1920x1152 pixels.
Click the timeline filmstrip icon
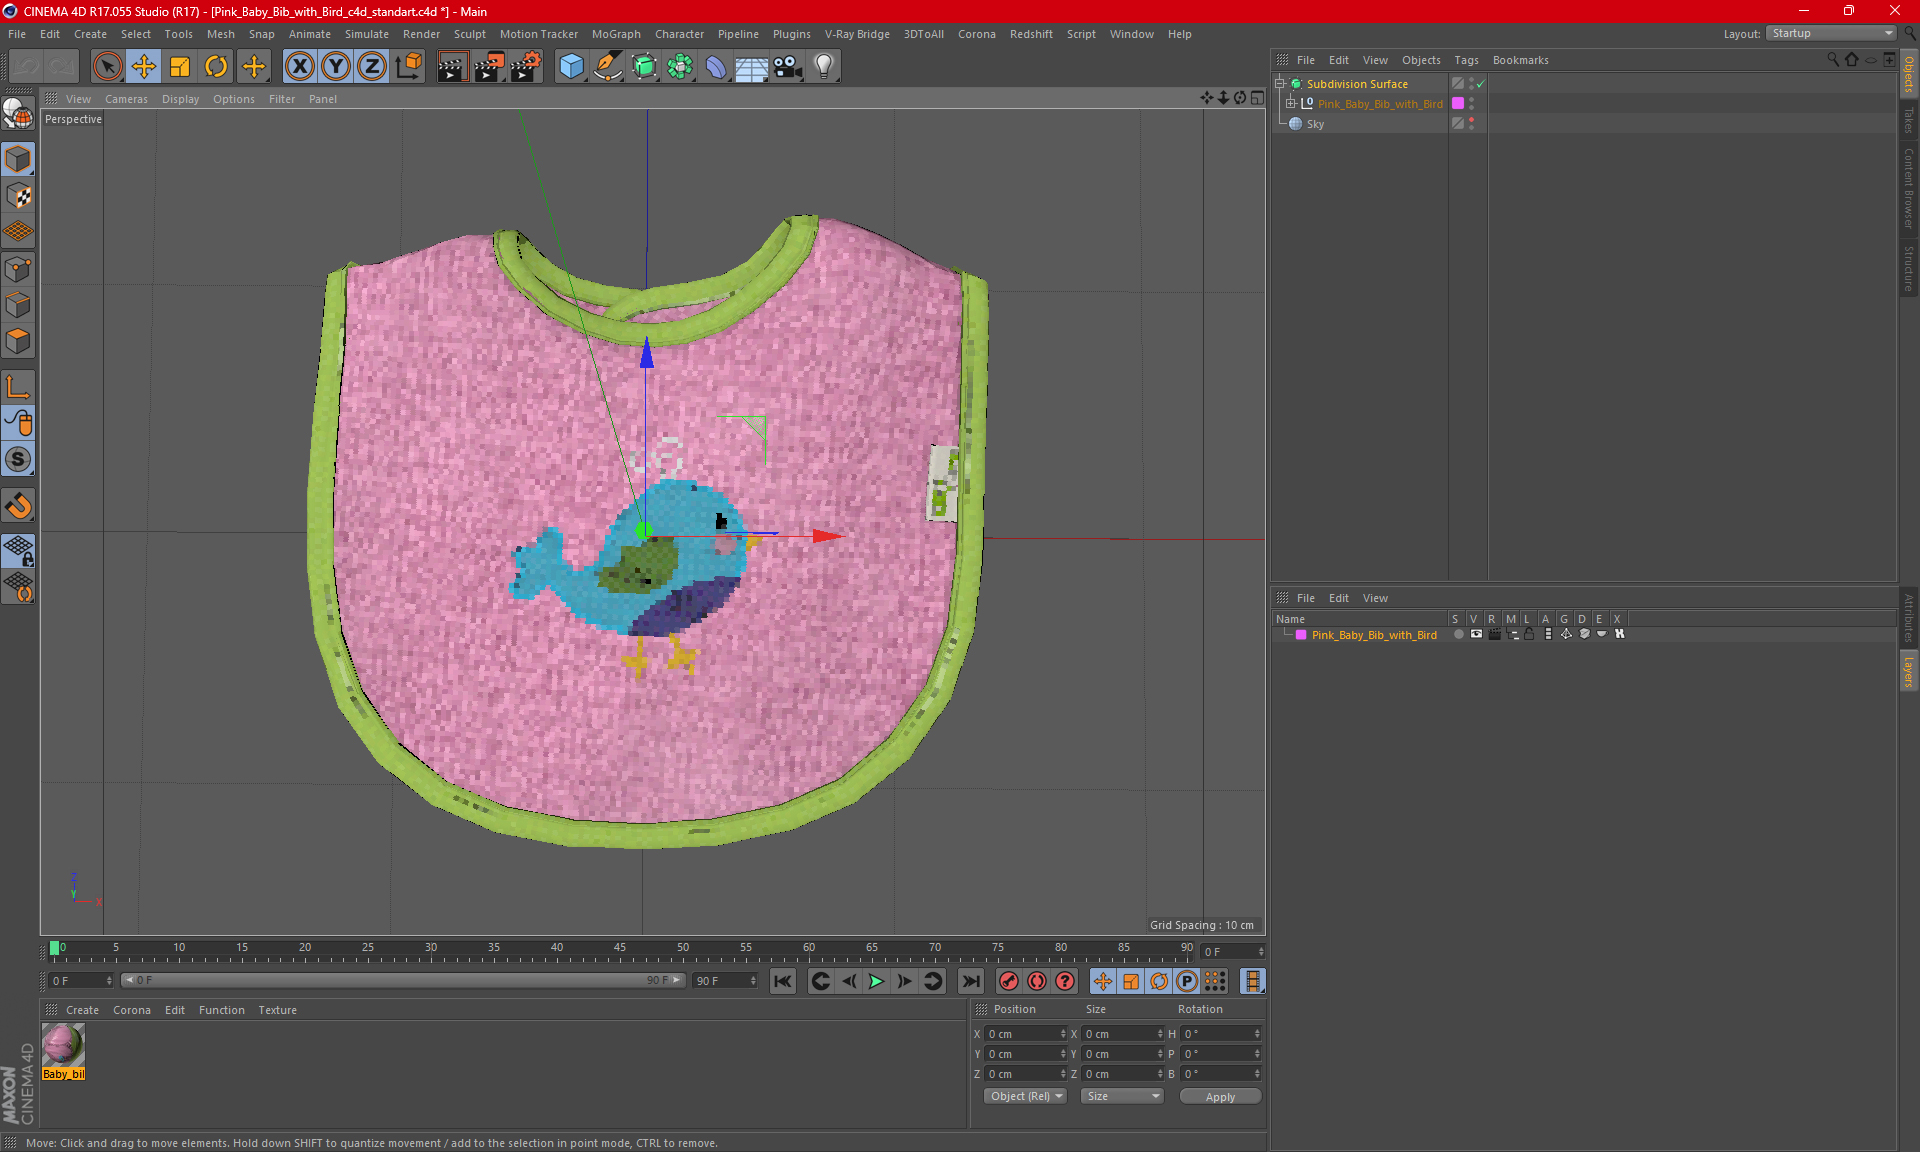[x=1252, y=981]
